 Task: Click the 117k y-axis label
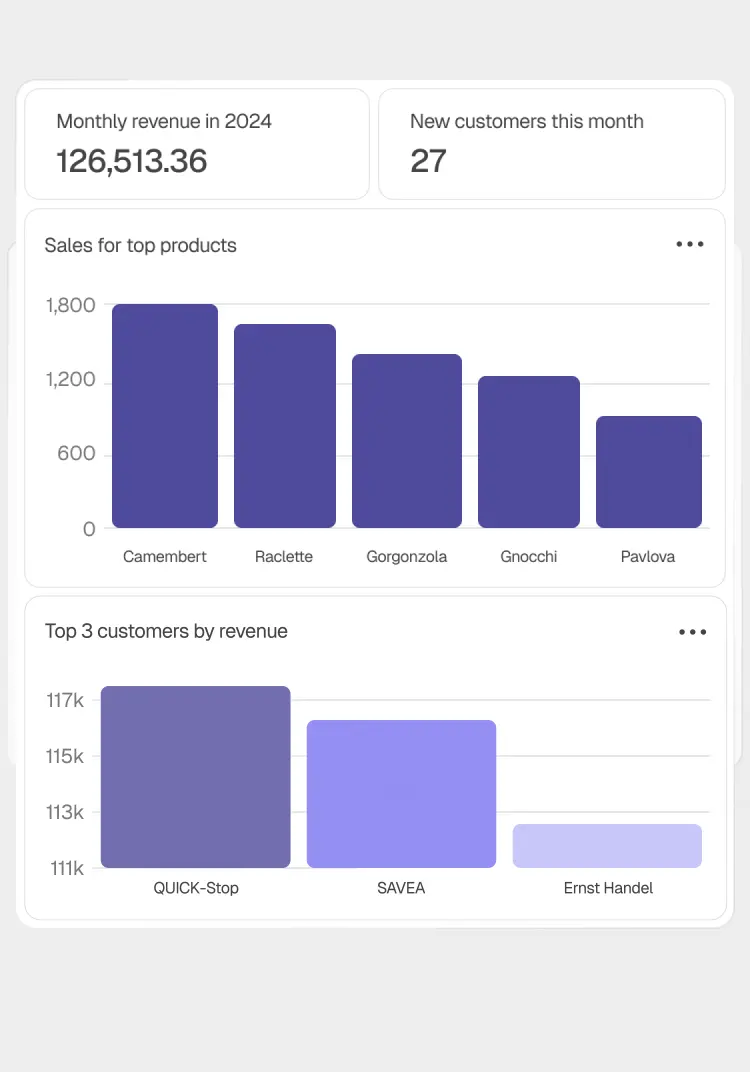pyautogui.click(x=65, y=700)
